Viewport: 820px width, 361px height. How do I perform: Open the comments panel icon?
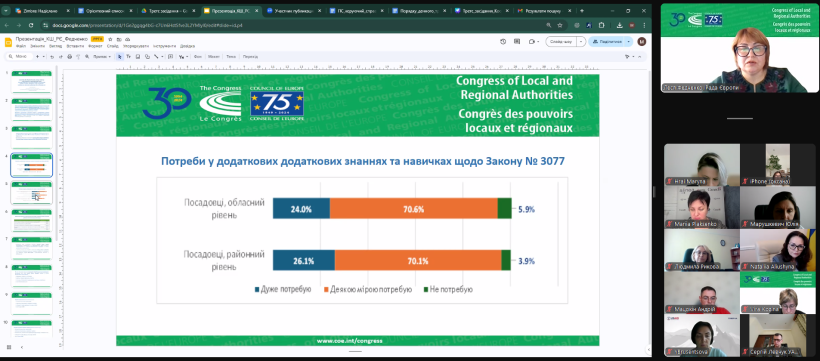click(517, 42)
